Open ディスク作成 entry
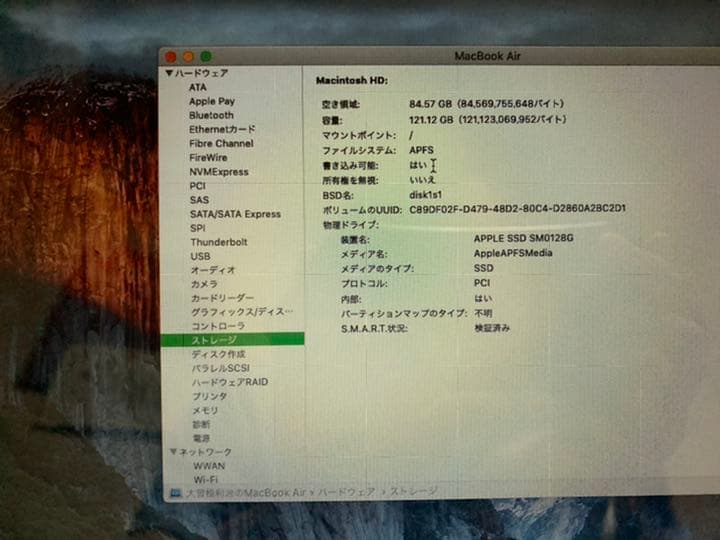The image size is (720, 540). 218,354
